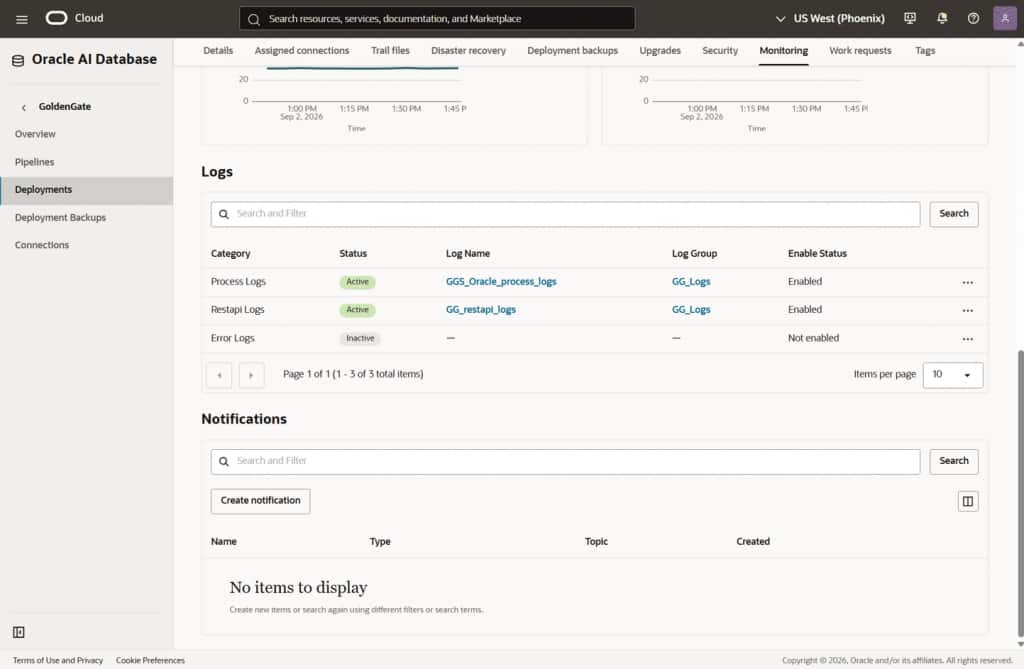Open actions menu for Restapi Logs row
Screen dimensions: 1024x669
point(967,310)
